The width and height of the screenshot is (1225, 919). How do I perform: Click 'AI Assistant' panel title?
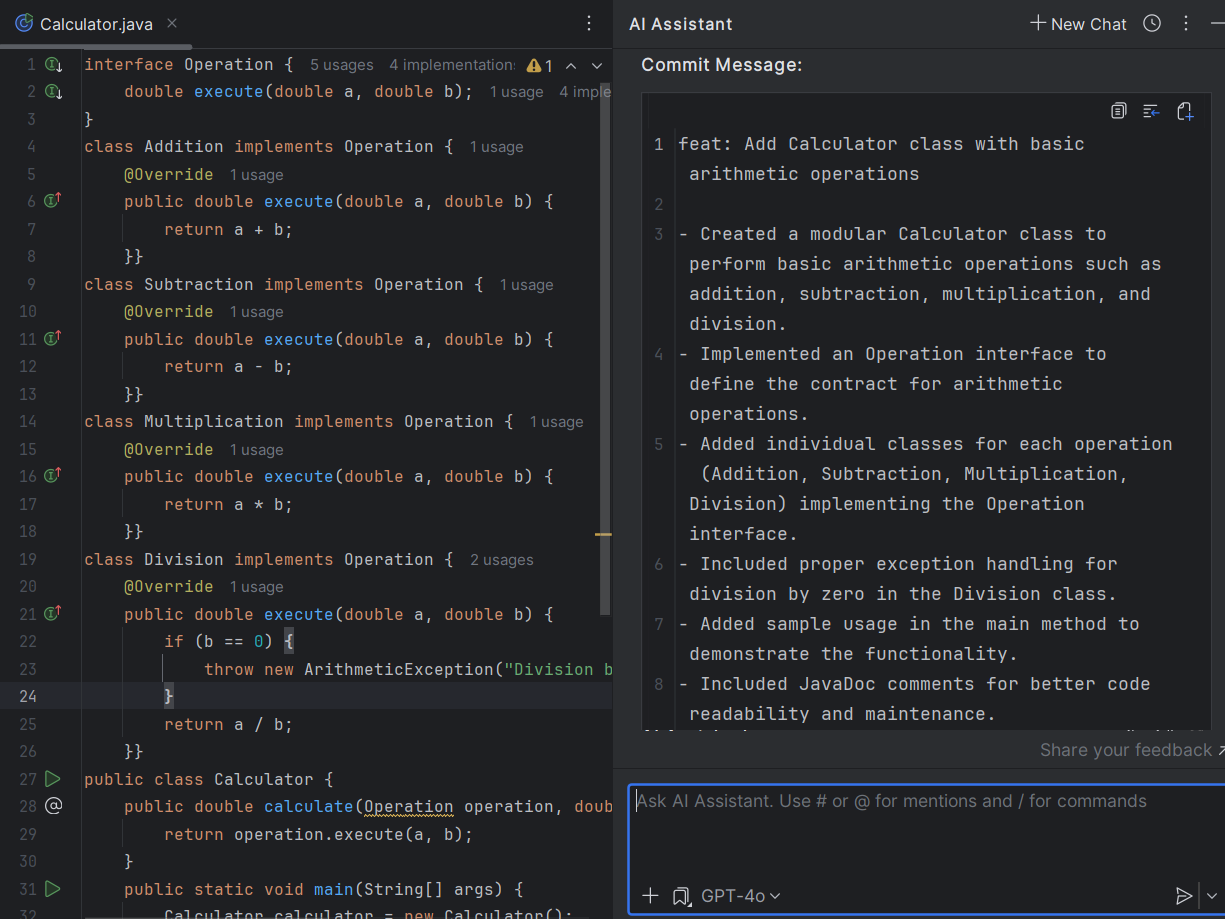pyautogui.click(x=680, y=24)
